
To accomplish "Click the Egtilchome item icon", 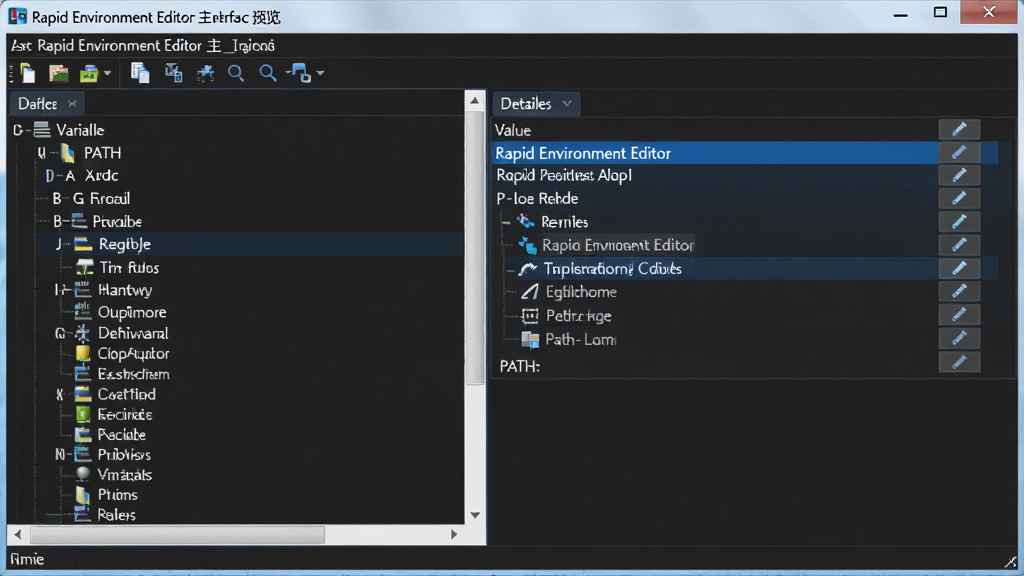I will coord(530,291).
